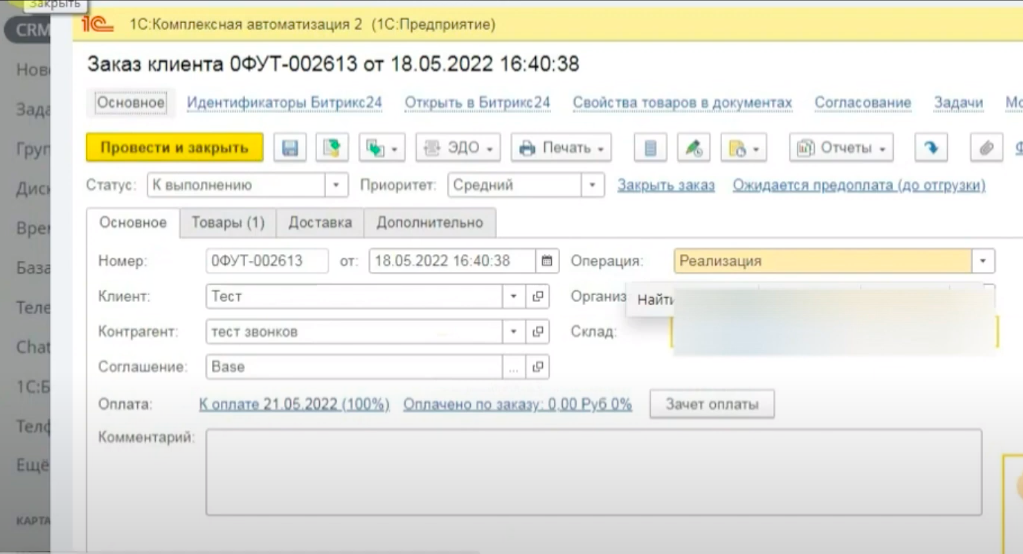Select the inner Основное tab
The image size is (1023, 554).
(133, 223)
